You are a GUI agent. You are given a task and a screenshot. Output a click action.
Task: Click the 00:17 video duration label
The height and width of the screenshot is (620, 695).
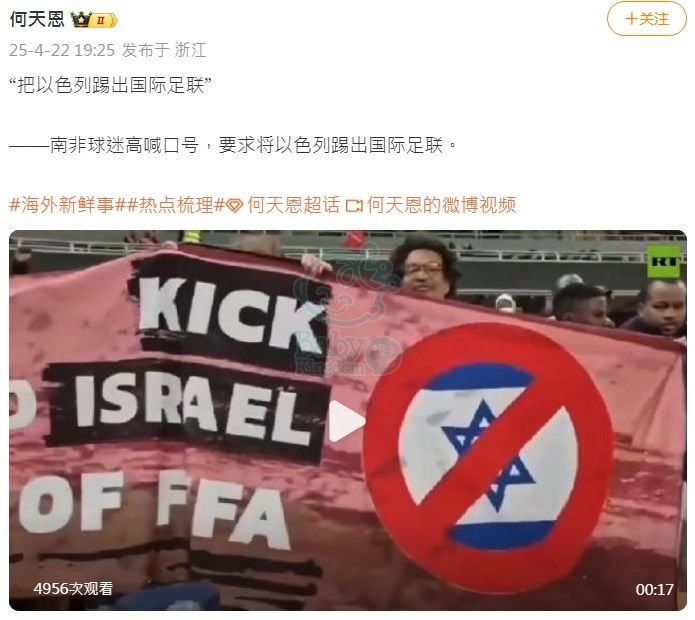(654, 589)
